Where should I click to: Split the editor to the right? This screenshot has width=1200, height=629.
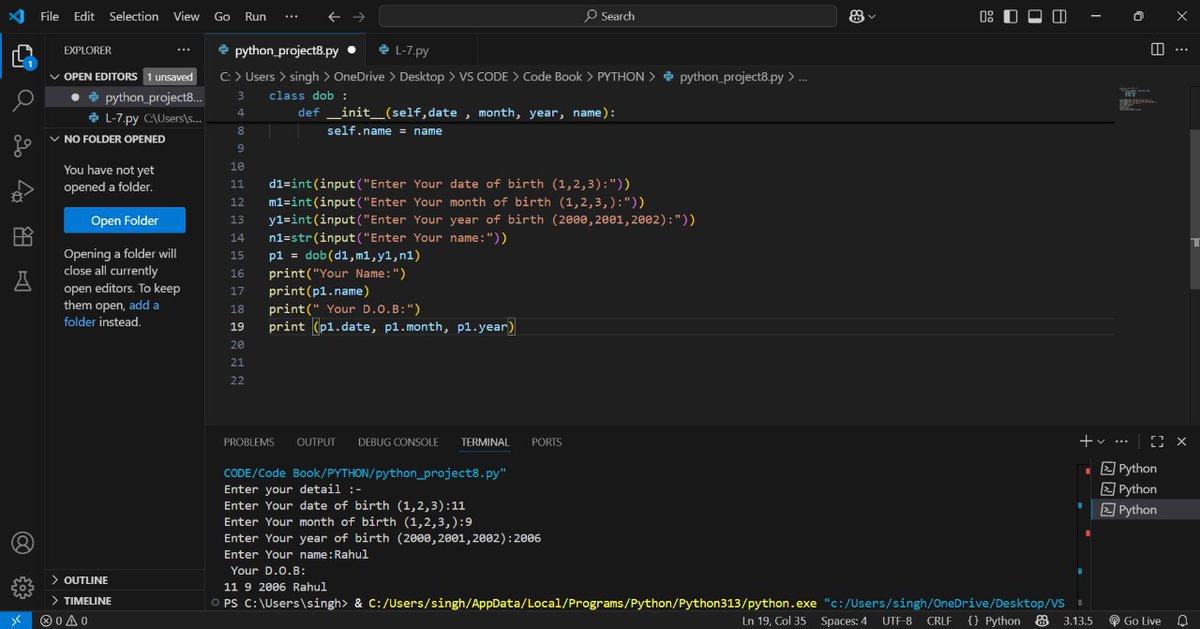(1157, 50)
